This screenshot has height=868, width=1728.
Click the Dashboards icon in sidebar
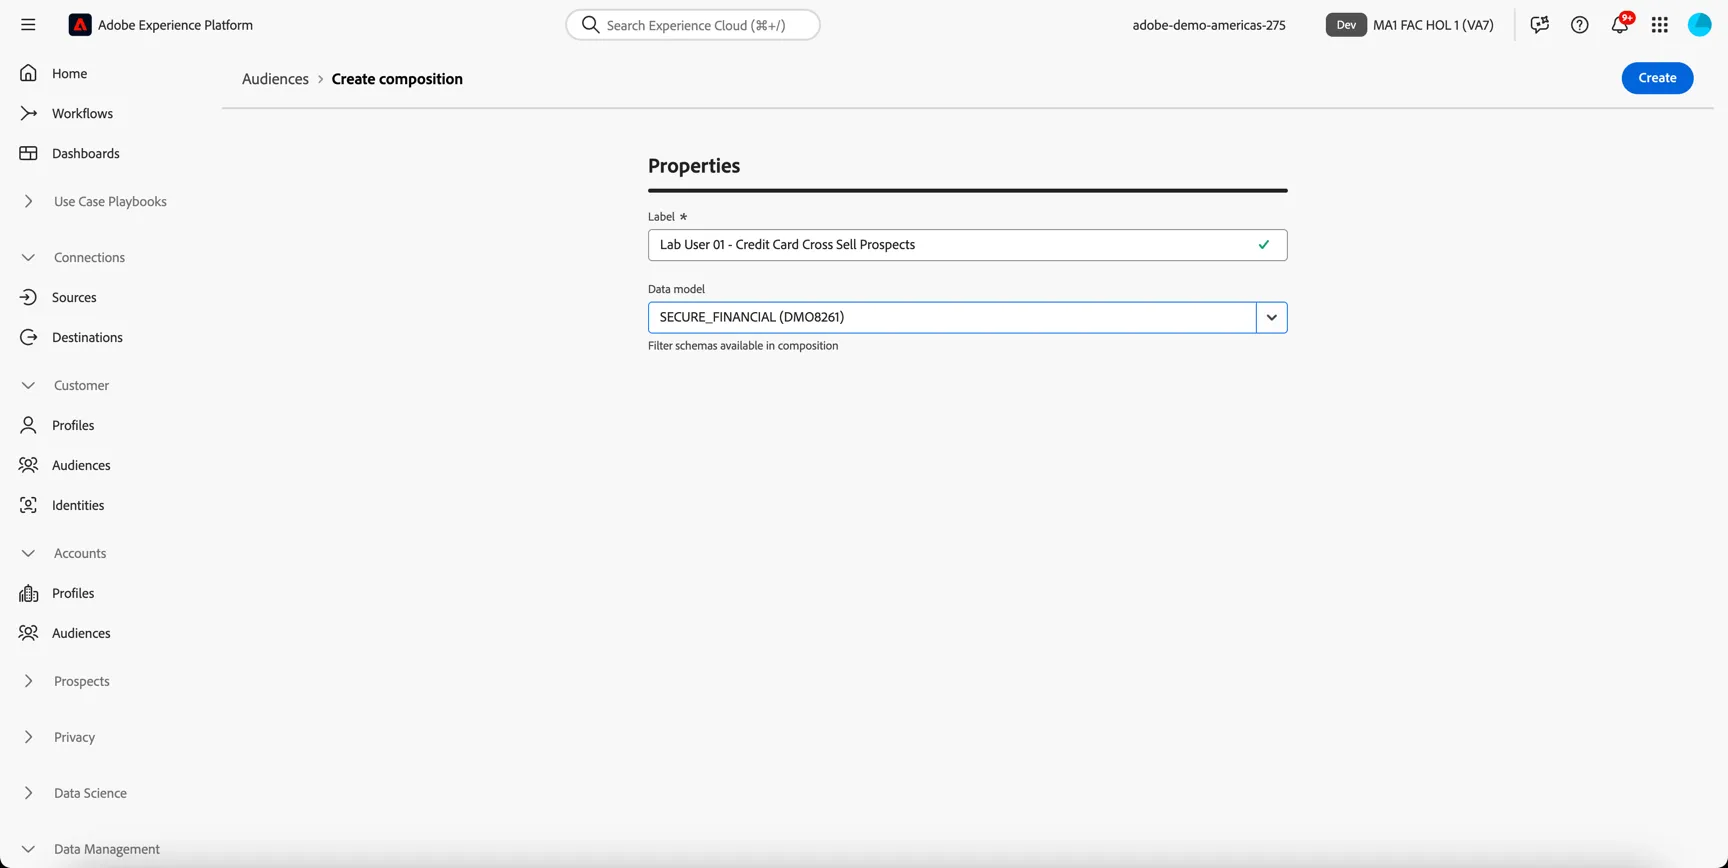click(x=28, y=153)
